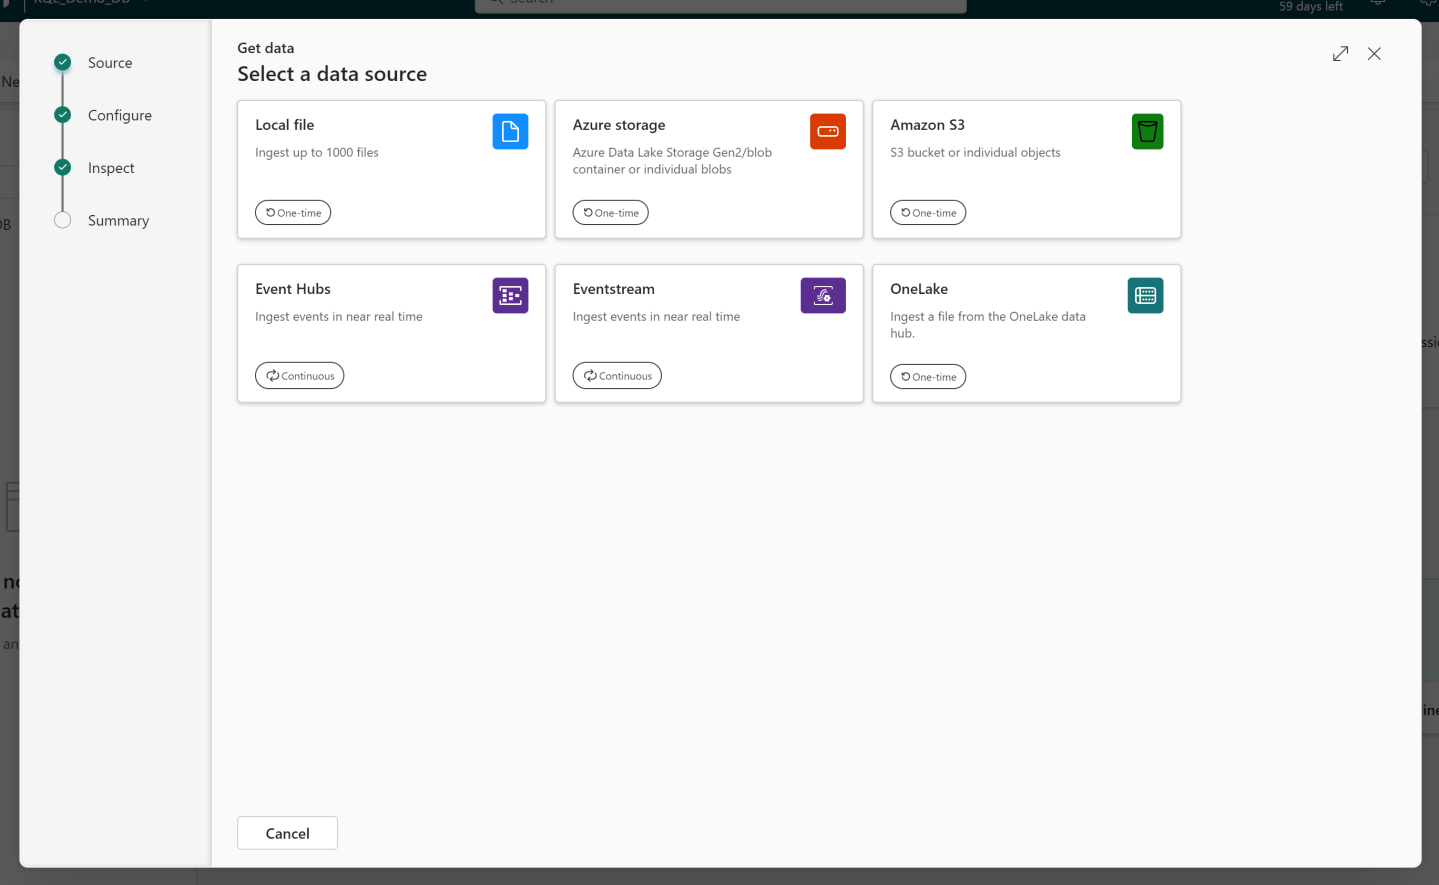Click the purple Eventstream icon

pos(823,296)
